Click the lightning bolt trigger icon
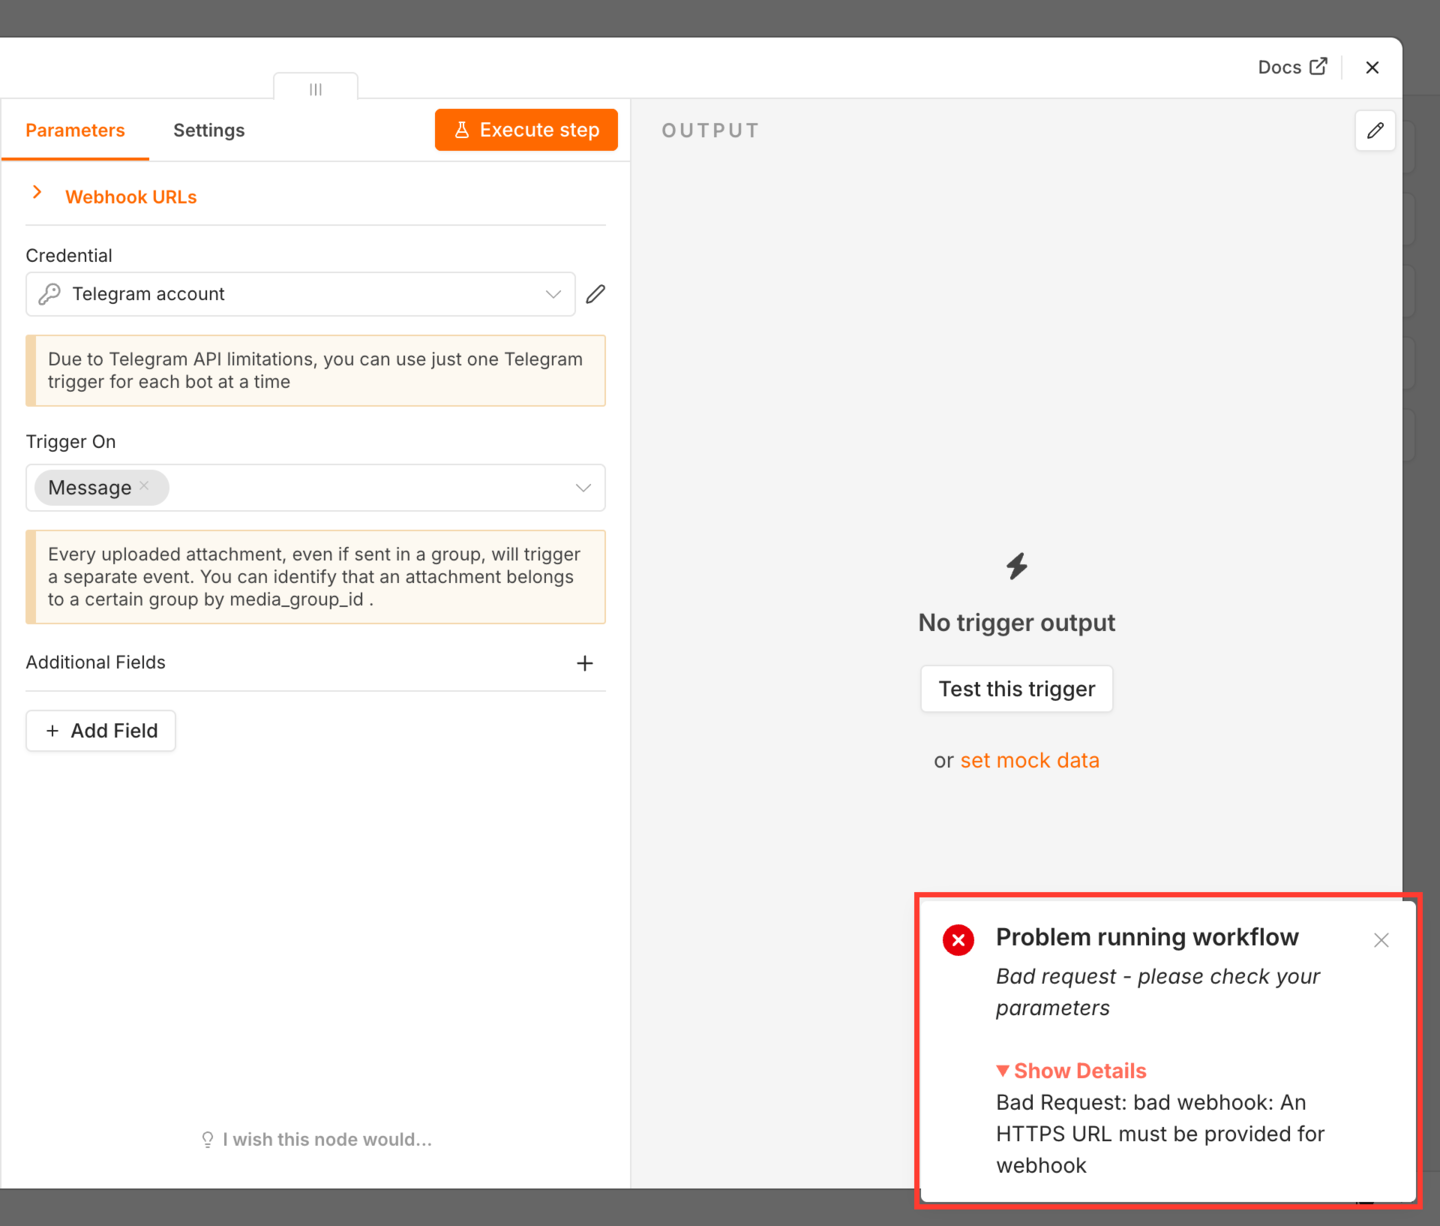 point(1017,566)
